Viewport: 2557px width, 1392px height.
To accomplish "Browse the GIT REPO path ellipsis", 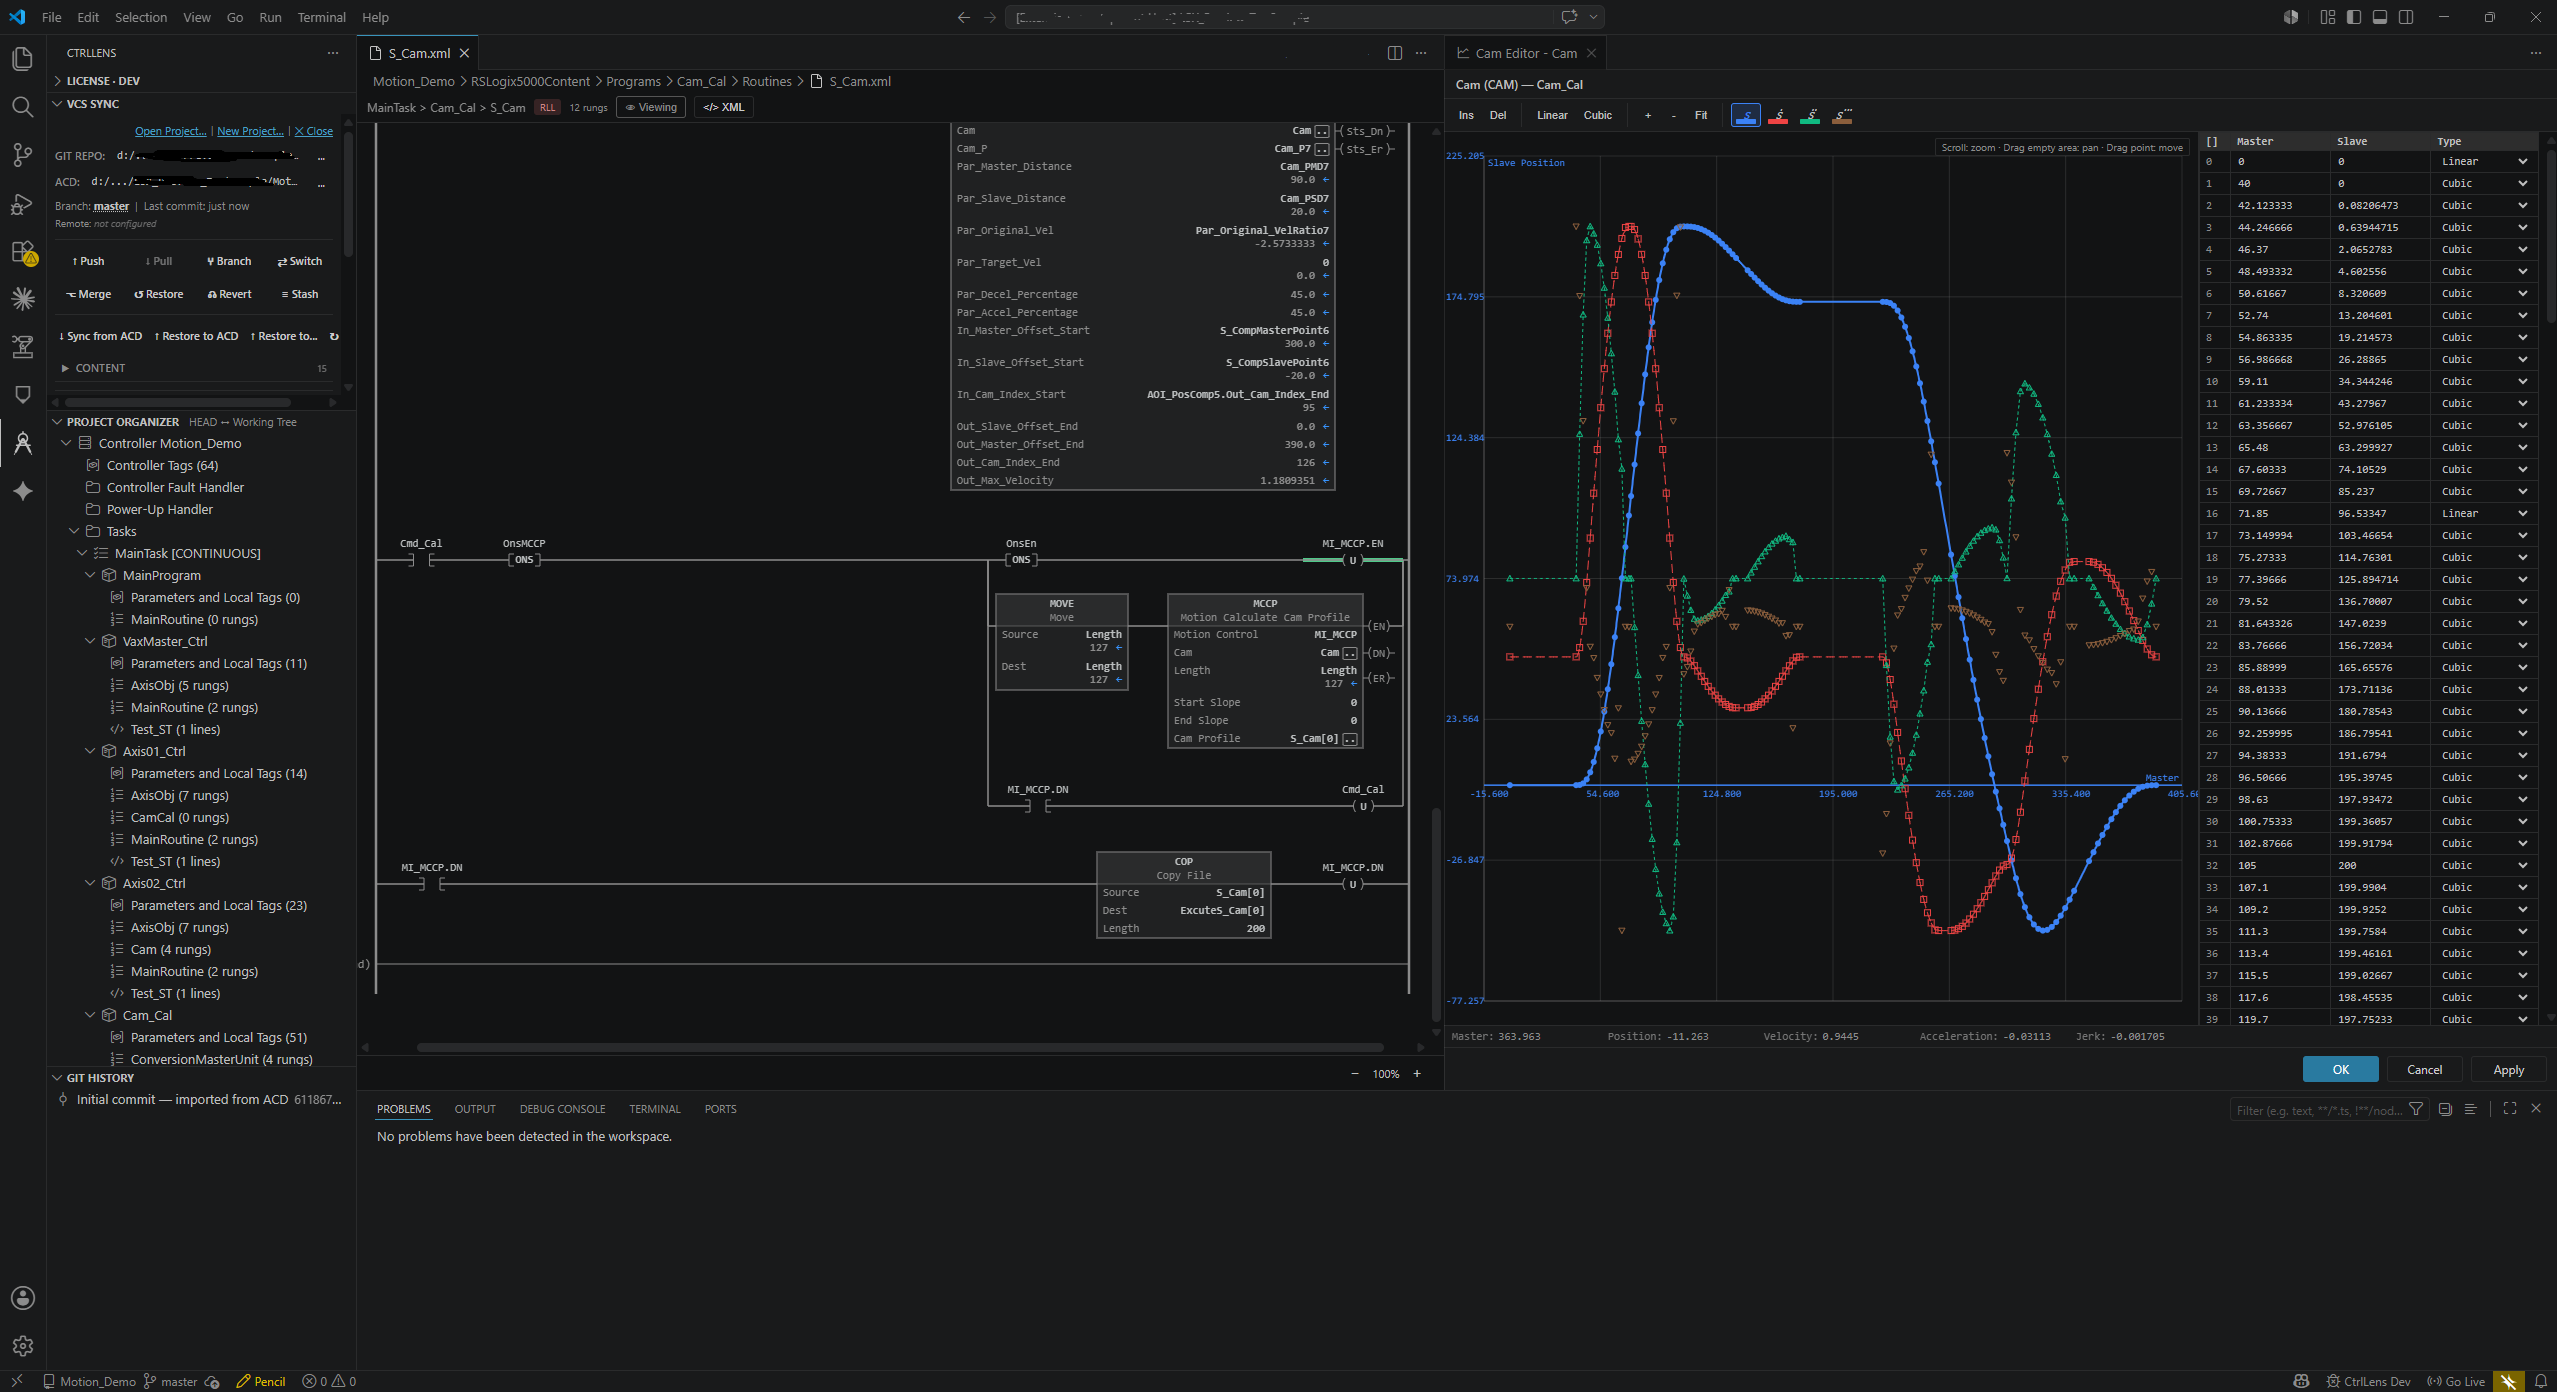I will click(321, 156).
